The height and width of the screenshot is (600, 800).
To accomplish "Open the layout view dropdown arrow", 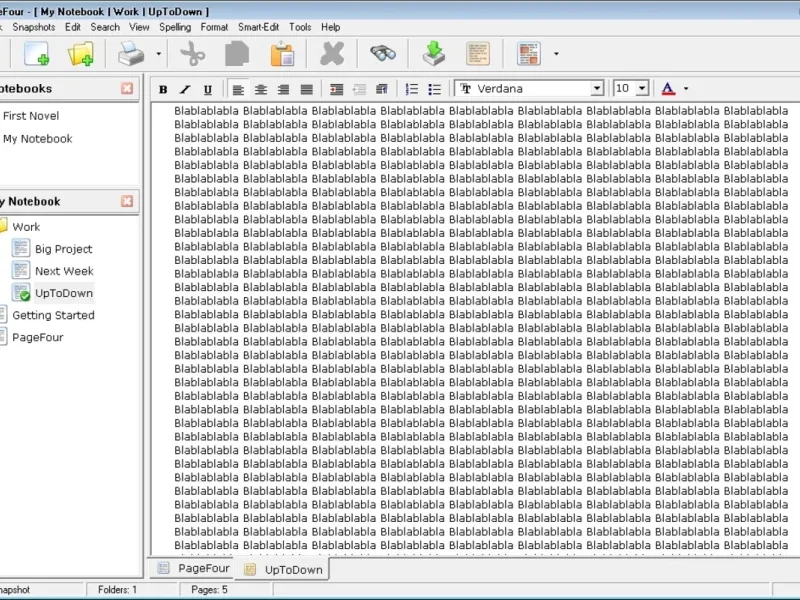I will (x=556, y=54).
